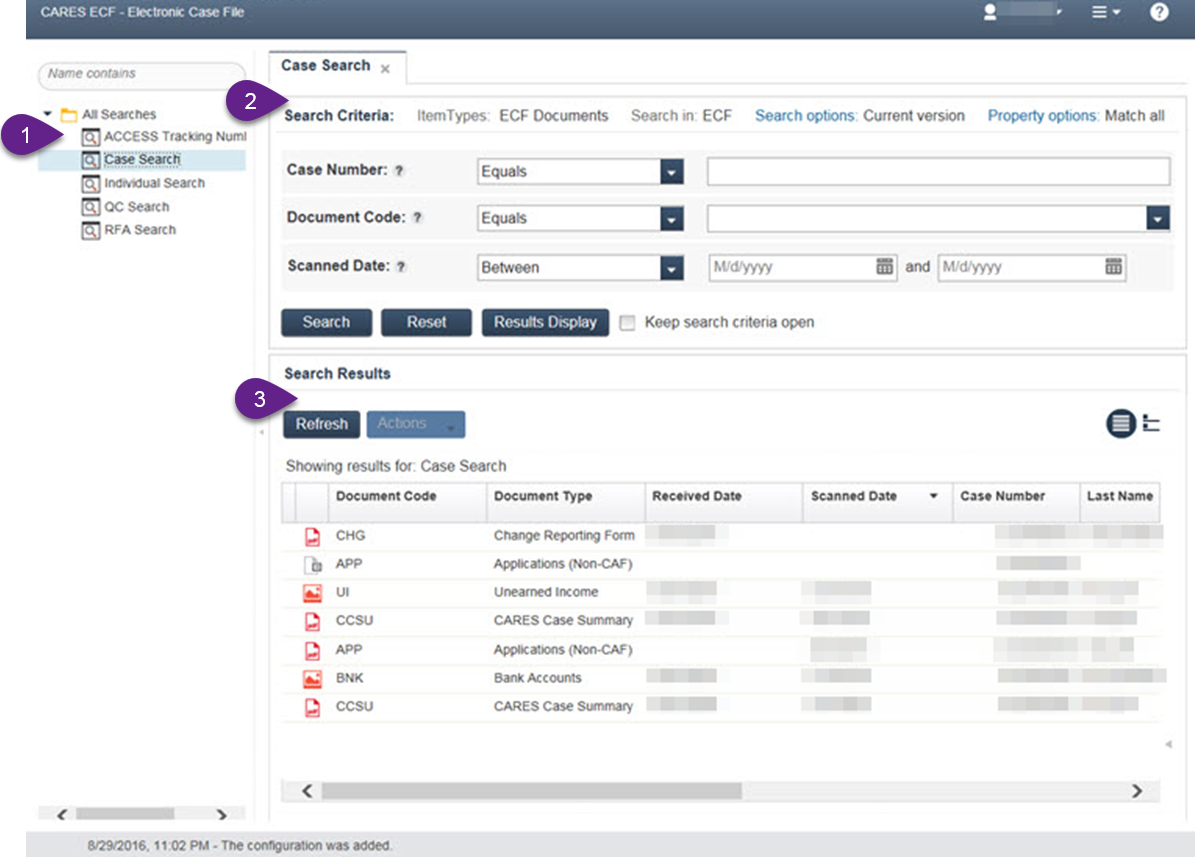This screenshot has height=857, width=1195.
Task: Open the Document Code value dropdown
Action: point(1158,219)
